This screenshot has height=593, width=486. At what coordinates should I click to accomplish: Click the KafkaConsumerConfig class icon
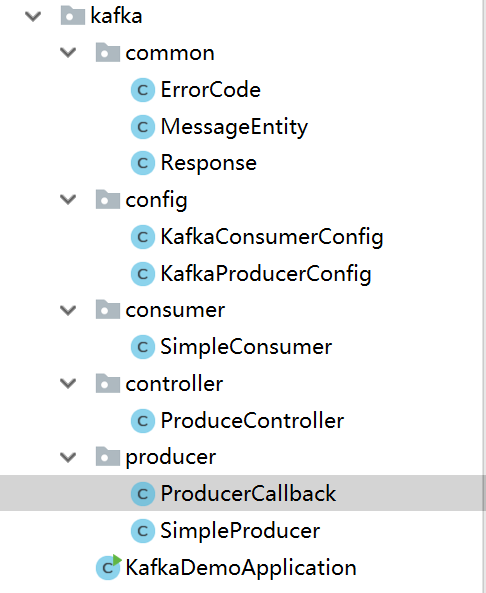pos(143,237)
